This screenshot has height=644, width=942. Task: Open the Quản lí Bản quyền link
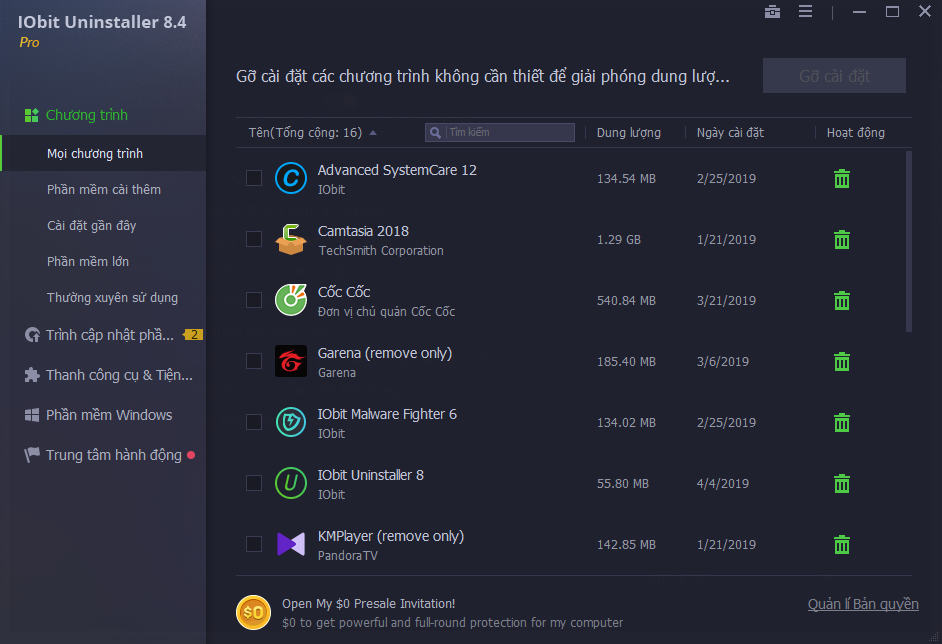(862, 604)
